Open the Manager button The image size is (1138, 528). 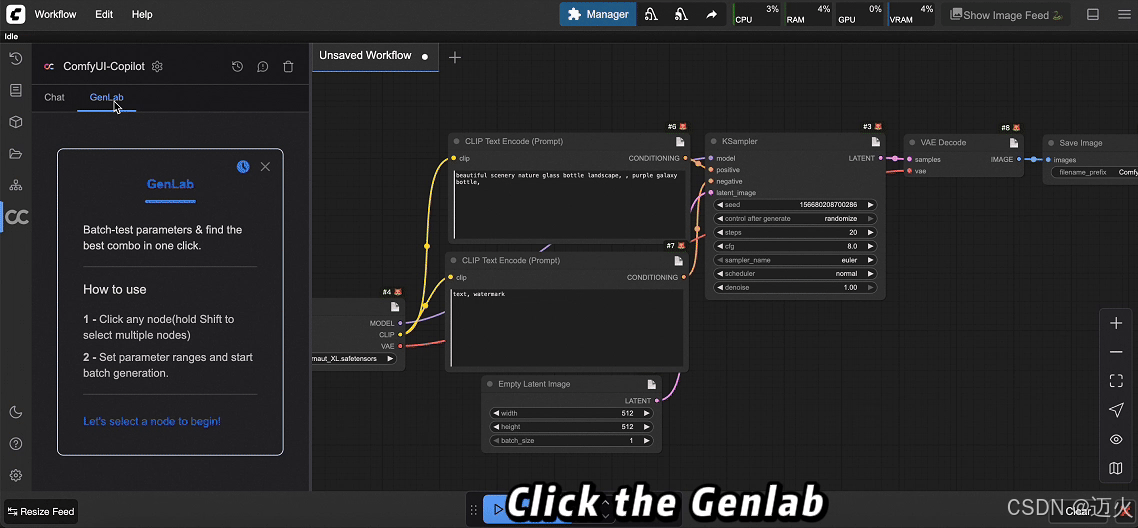click(598, 14)
